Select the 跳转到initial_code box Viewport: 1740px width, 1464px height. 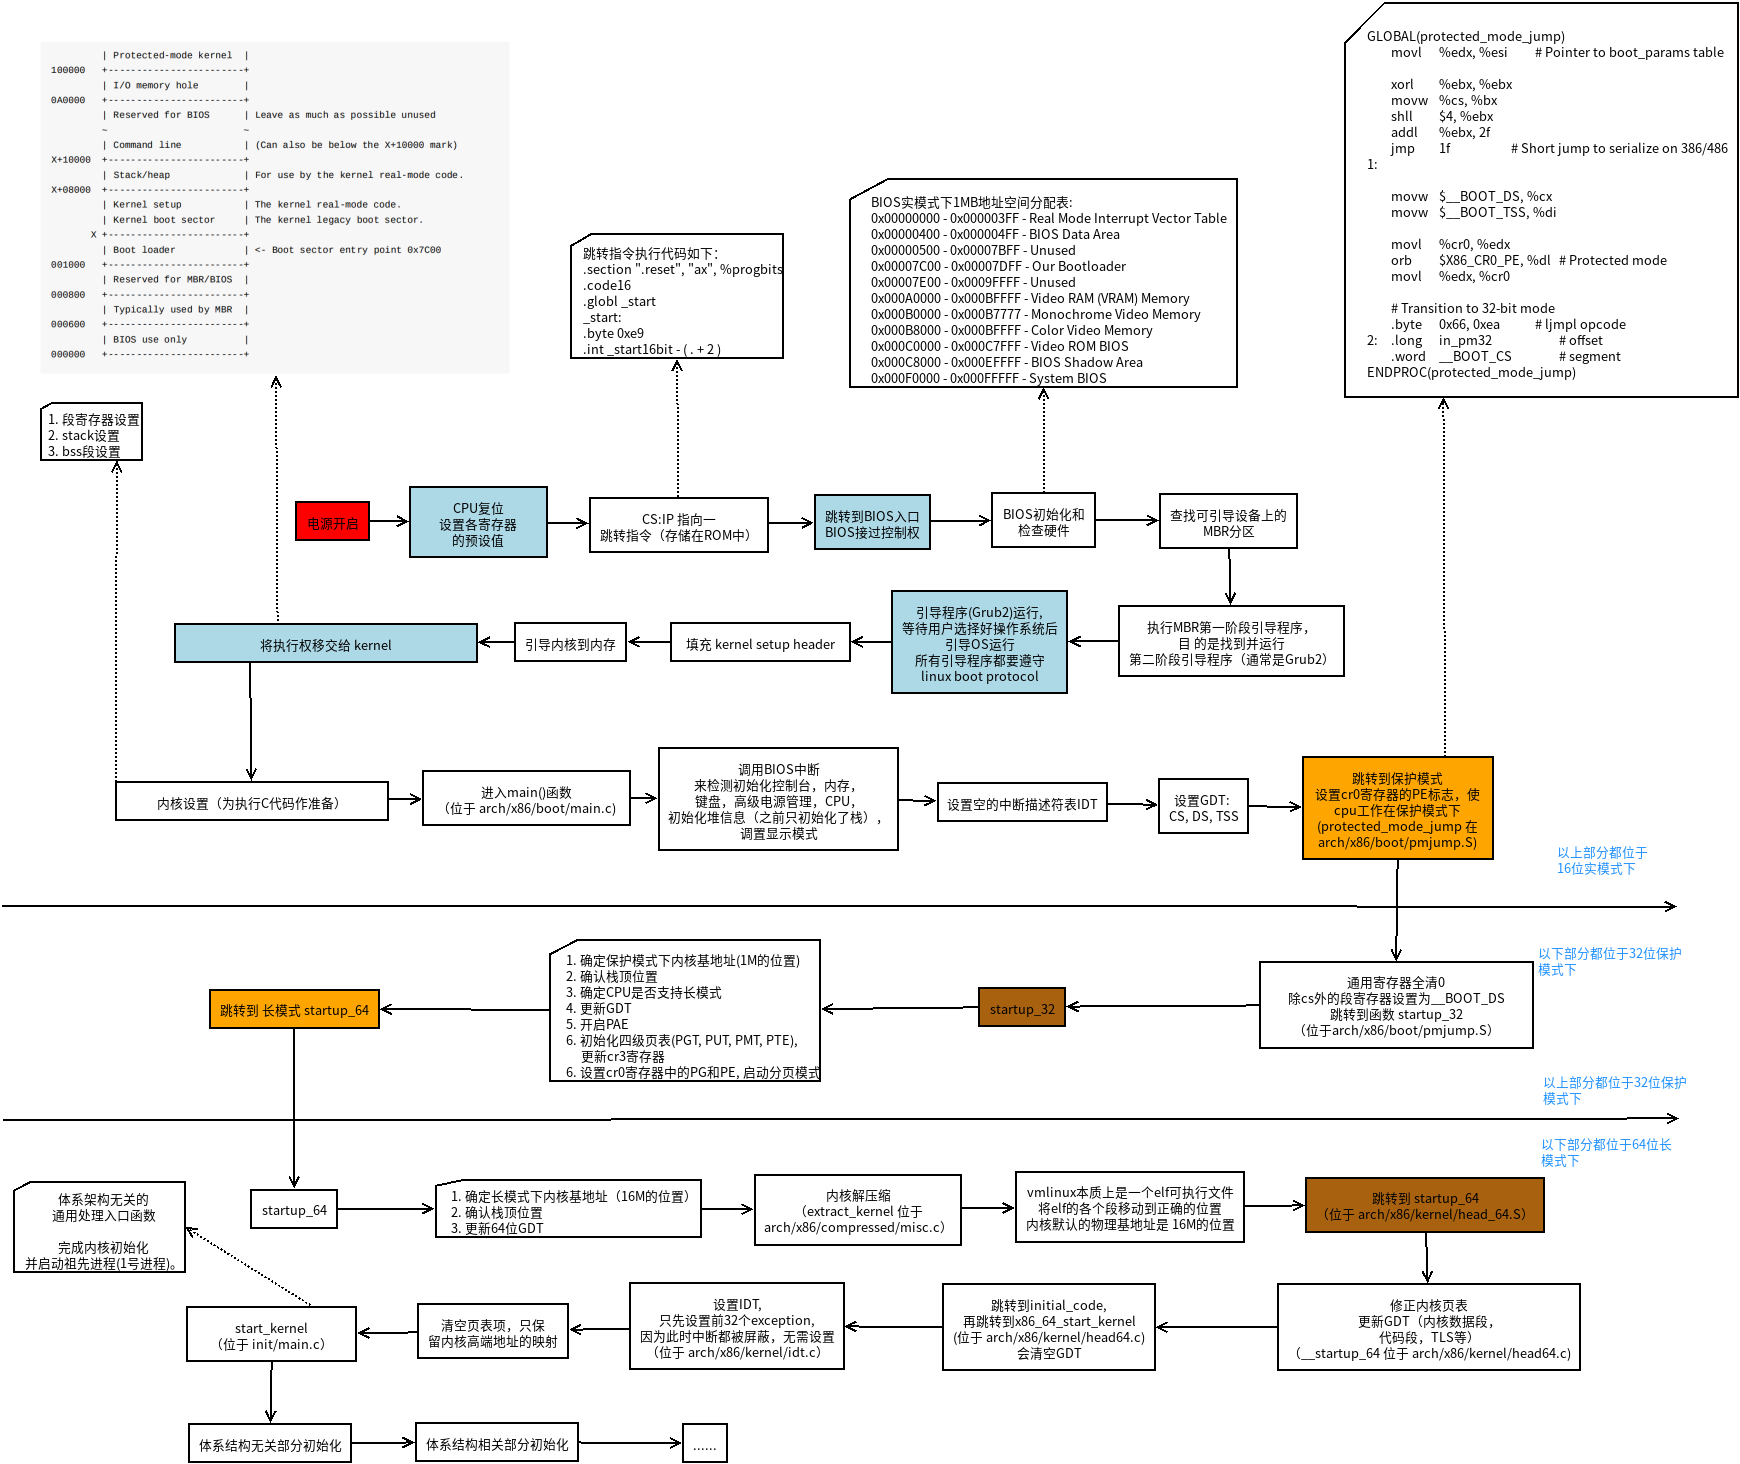pos(1049,1327)
